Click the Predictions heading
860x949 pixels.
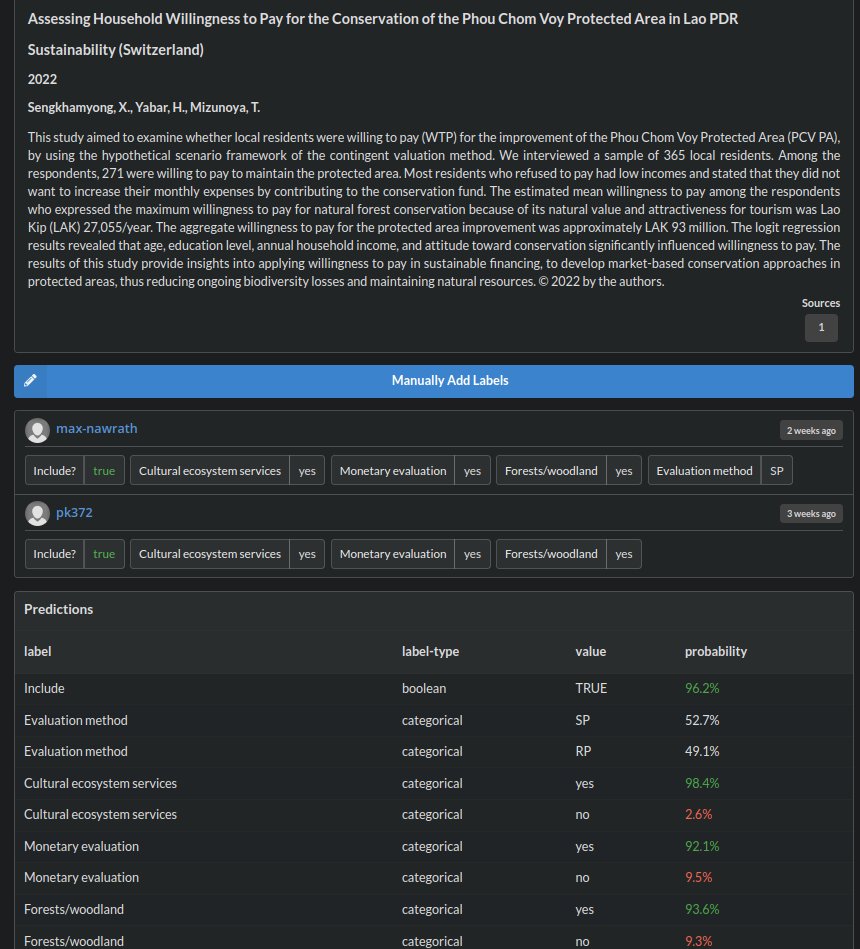(x=59, y=609)
